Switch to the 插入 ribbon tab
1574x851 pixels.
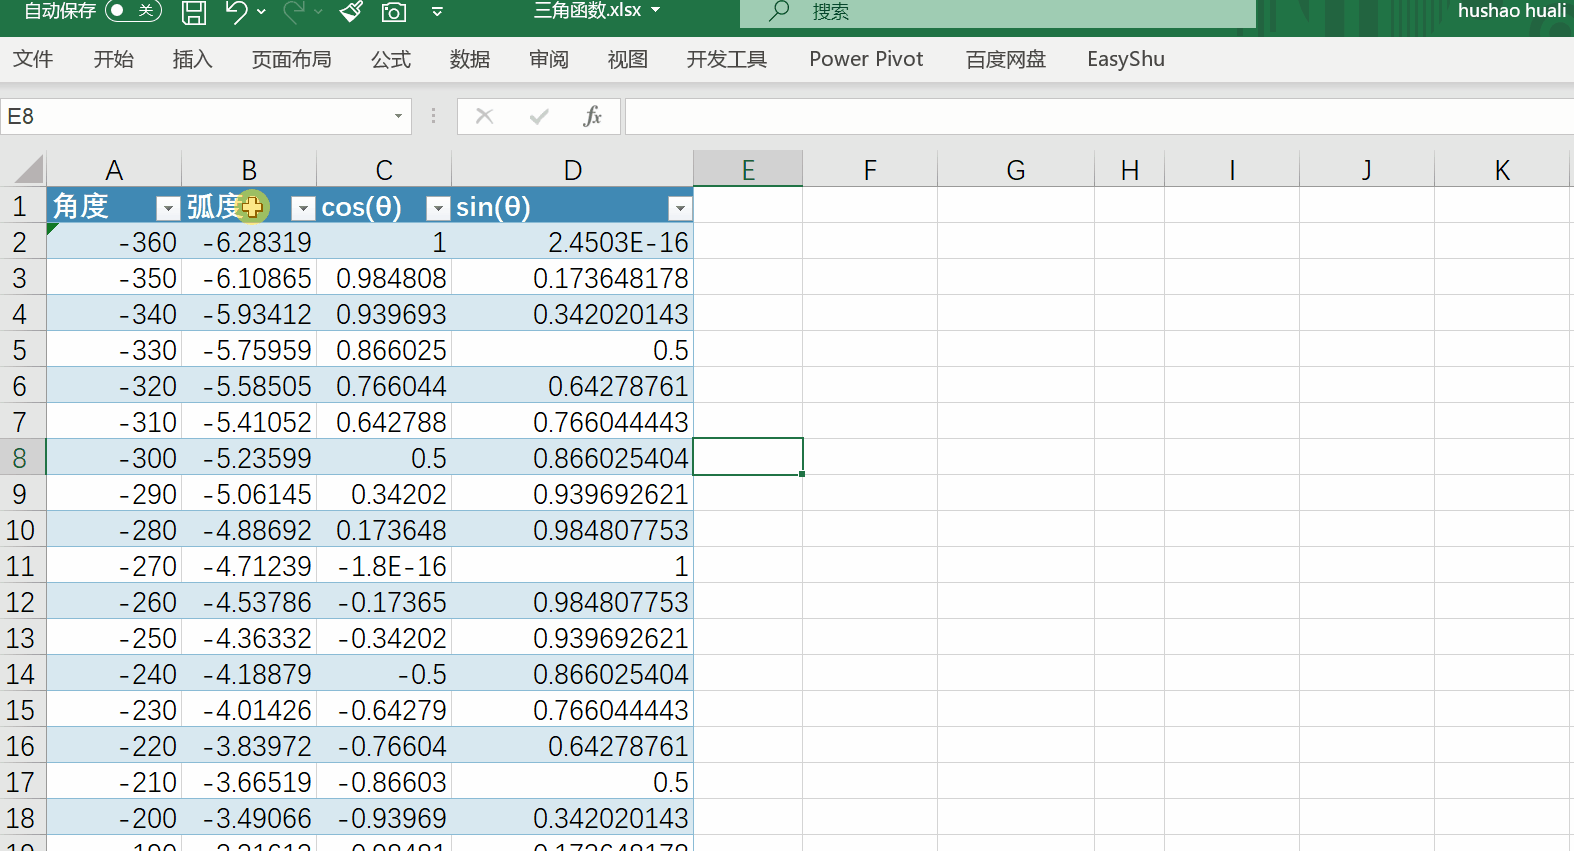click(x=192, y=59)
